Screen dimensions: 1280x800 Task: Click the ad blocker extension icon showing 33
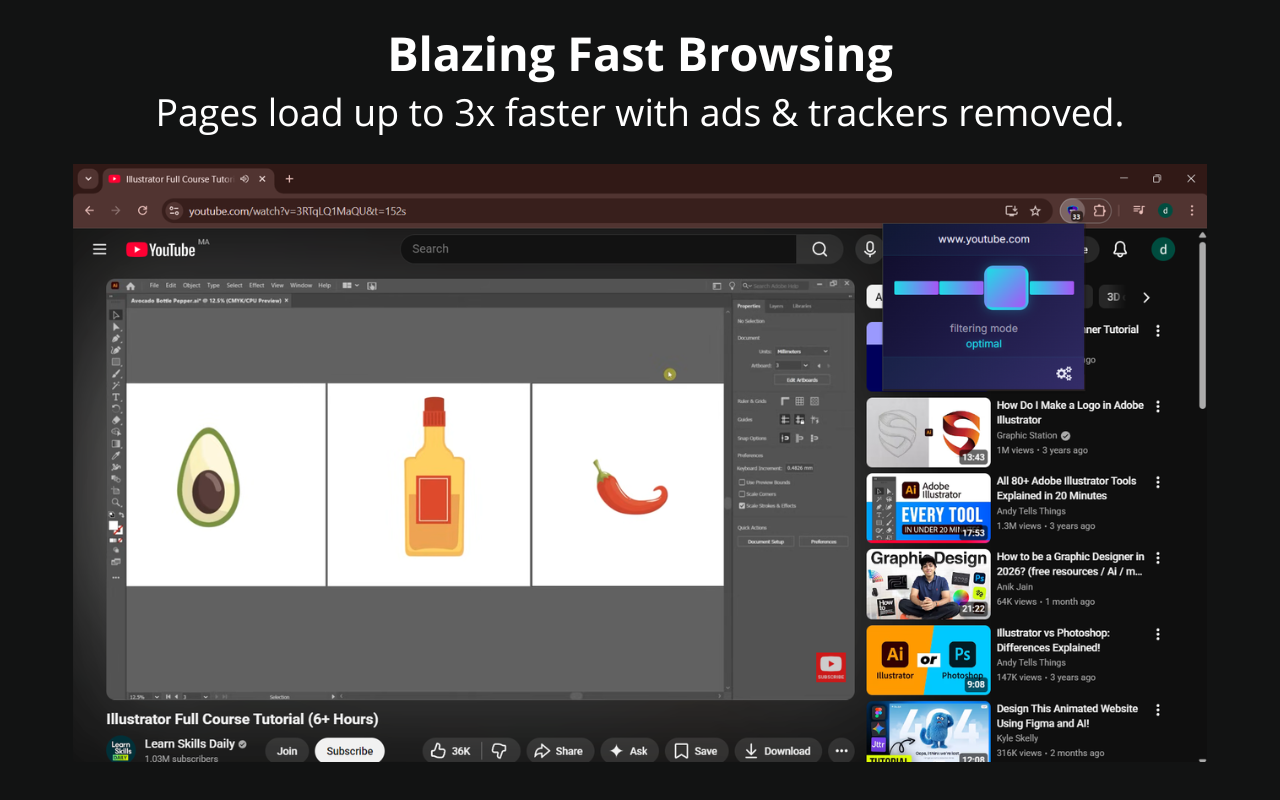pyautogui.click(x=1073, y=211)
